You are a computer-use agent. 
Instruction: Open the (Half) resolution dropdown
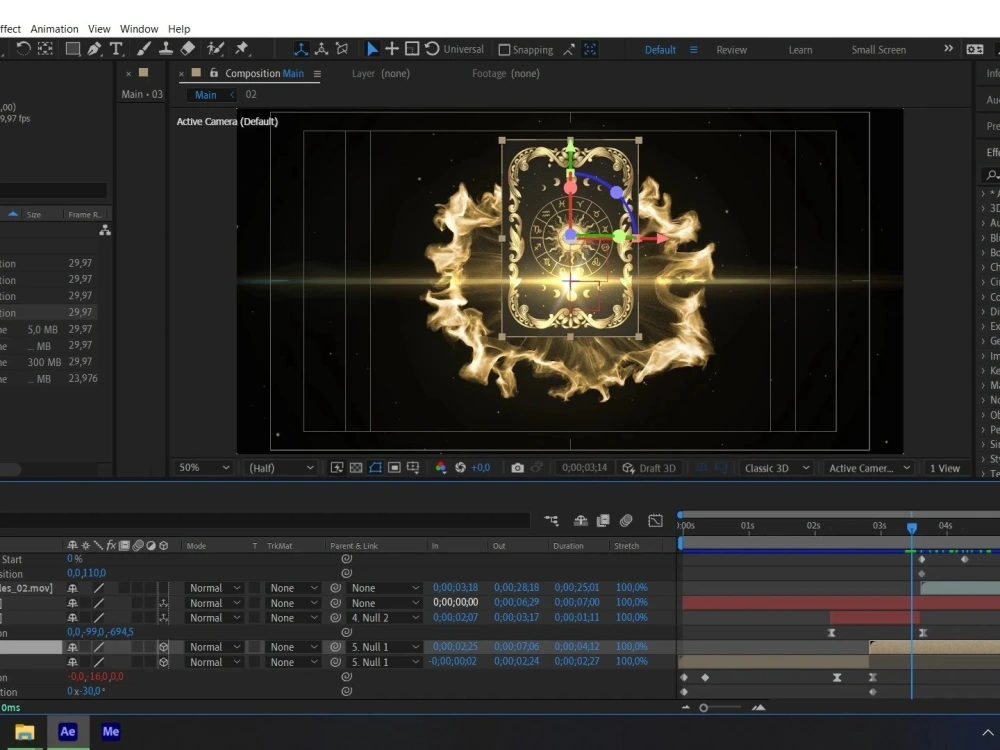pos(281,468)
